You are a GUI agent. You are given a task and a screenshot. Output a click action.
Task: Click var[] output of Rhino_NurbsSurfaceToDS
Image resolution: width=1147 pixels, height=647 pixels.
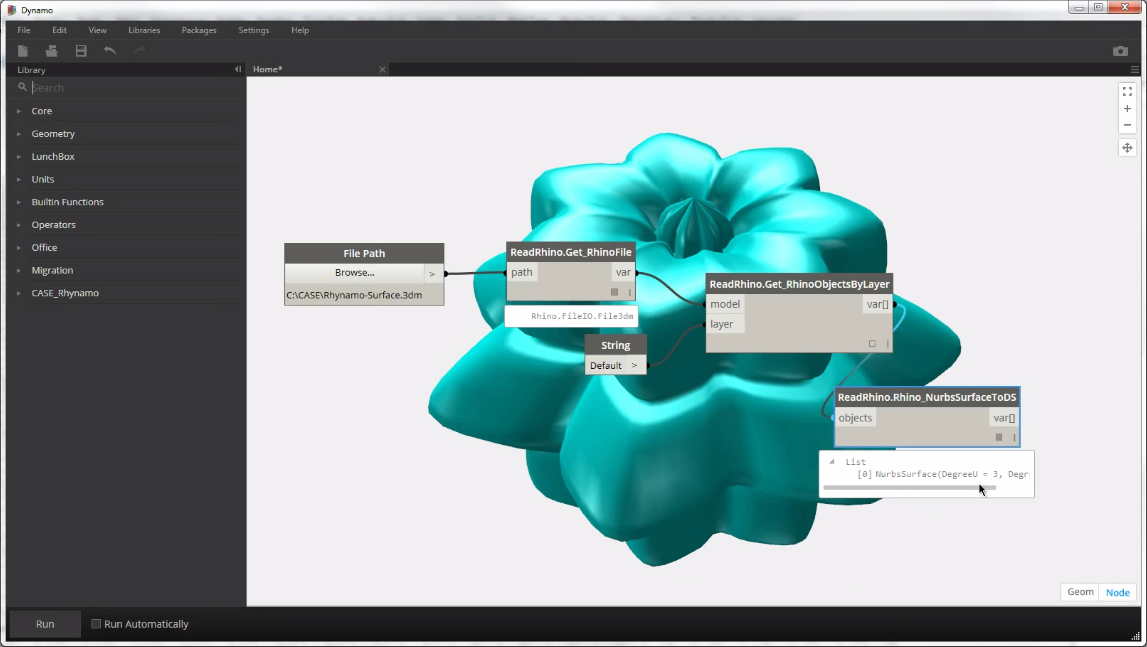[1004, 418]
